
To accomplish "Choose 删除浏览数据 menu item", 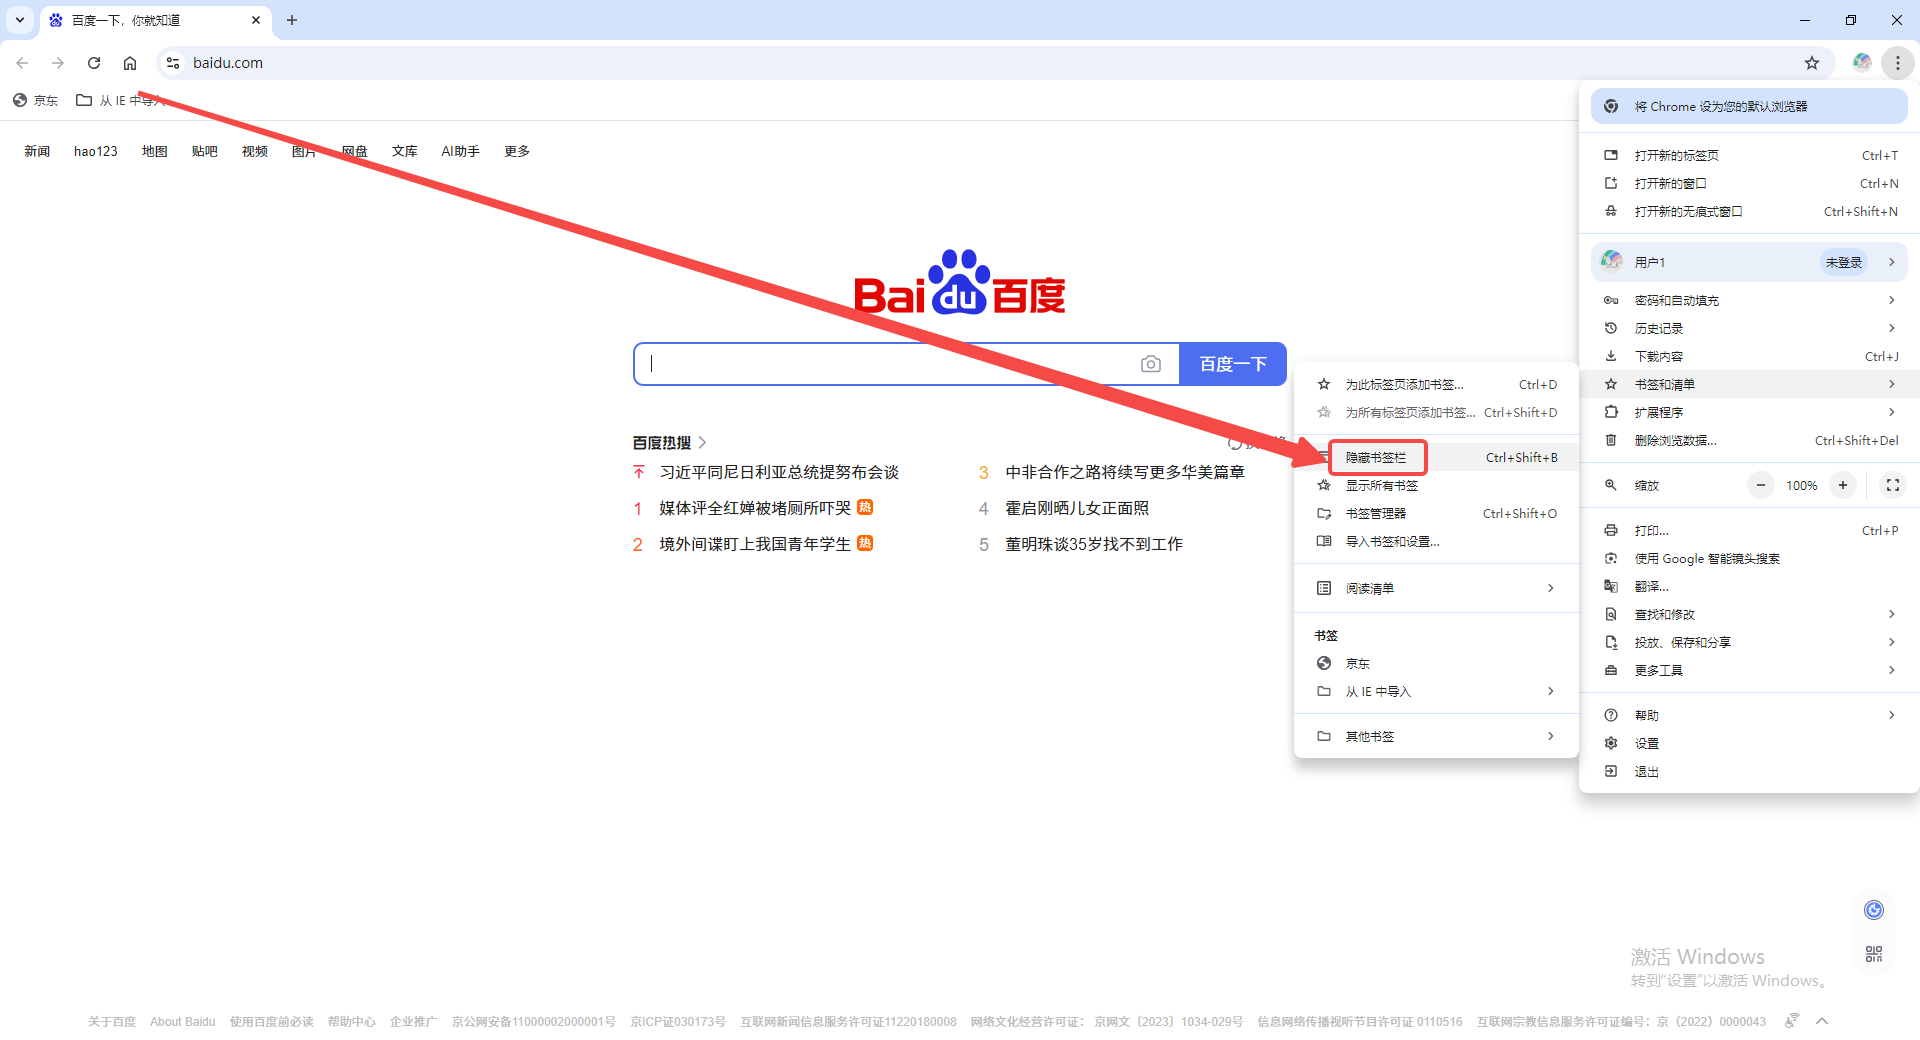I will point(1749,440).
